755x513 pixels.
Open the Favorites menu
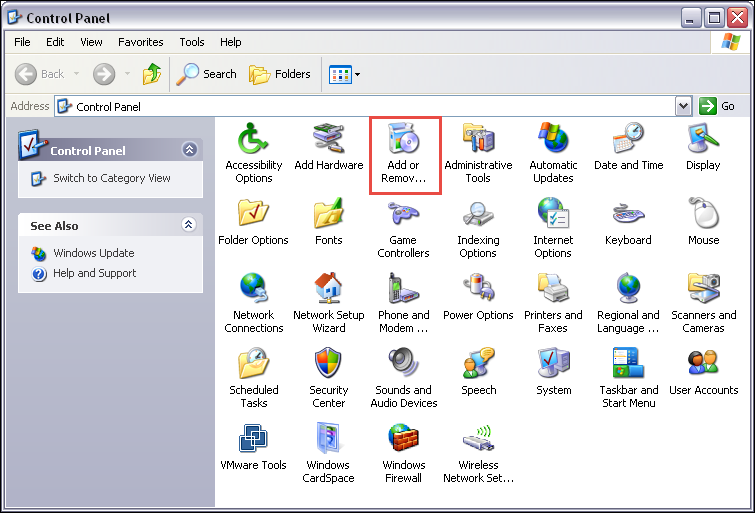141,42
